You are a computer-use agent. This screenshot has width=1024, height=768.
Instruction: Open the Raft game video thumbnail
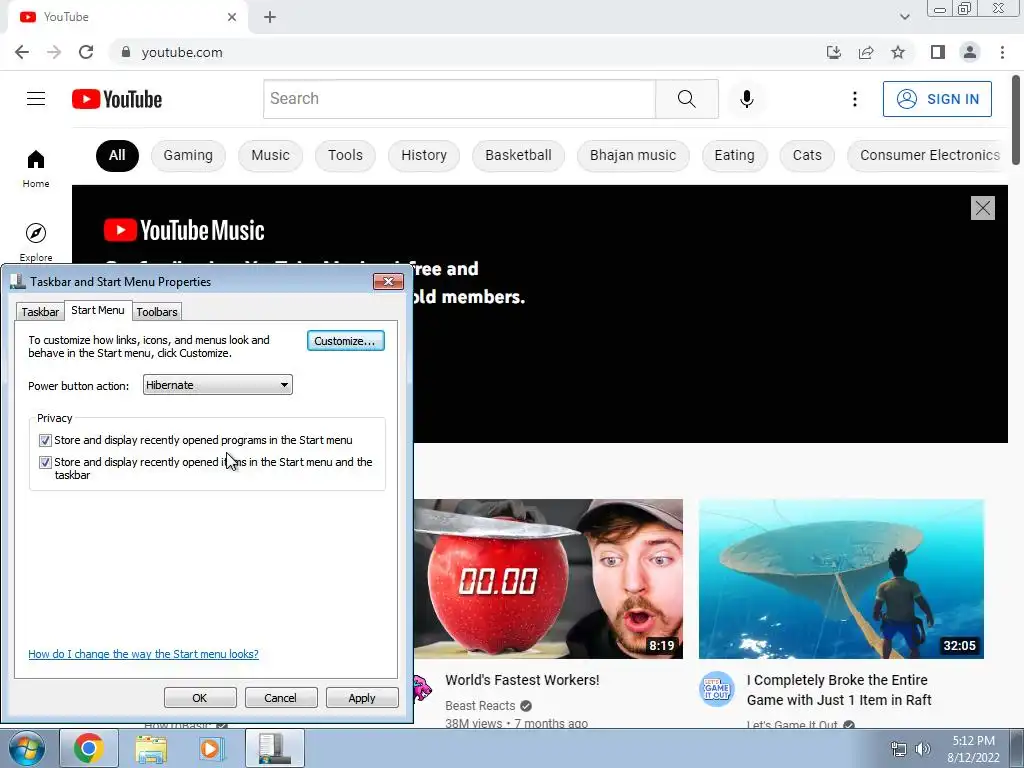[841, 579]
